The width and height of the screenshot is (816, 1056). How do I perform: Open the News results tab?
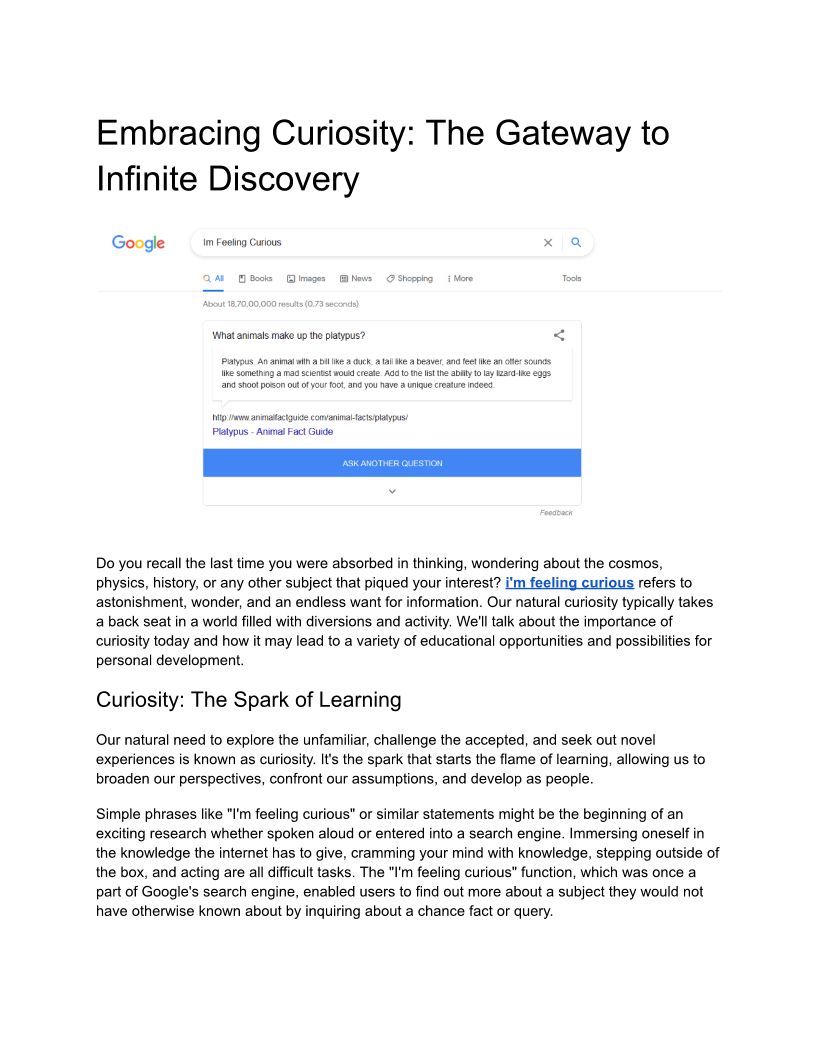click(x=356, y=279)
